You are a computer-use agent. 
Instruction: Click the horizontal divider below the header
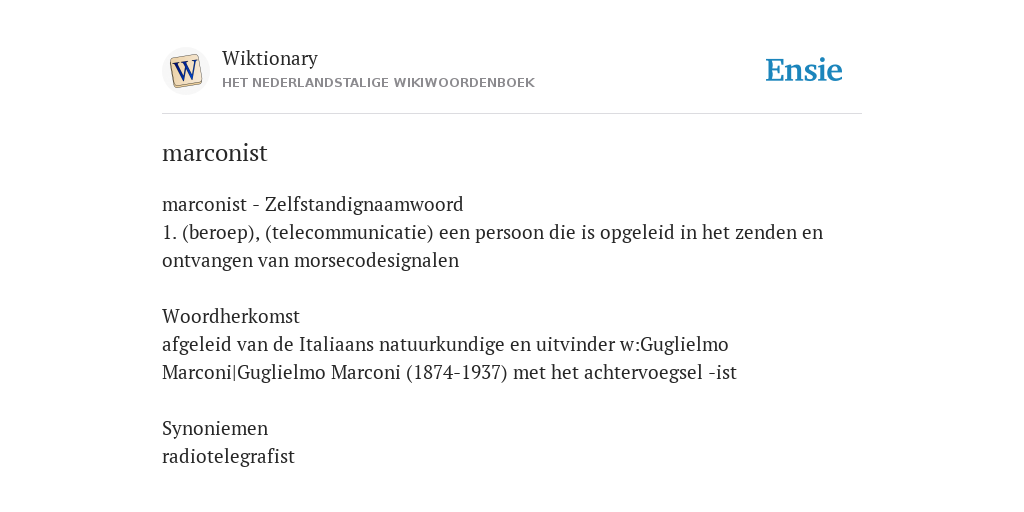[512, 114]
